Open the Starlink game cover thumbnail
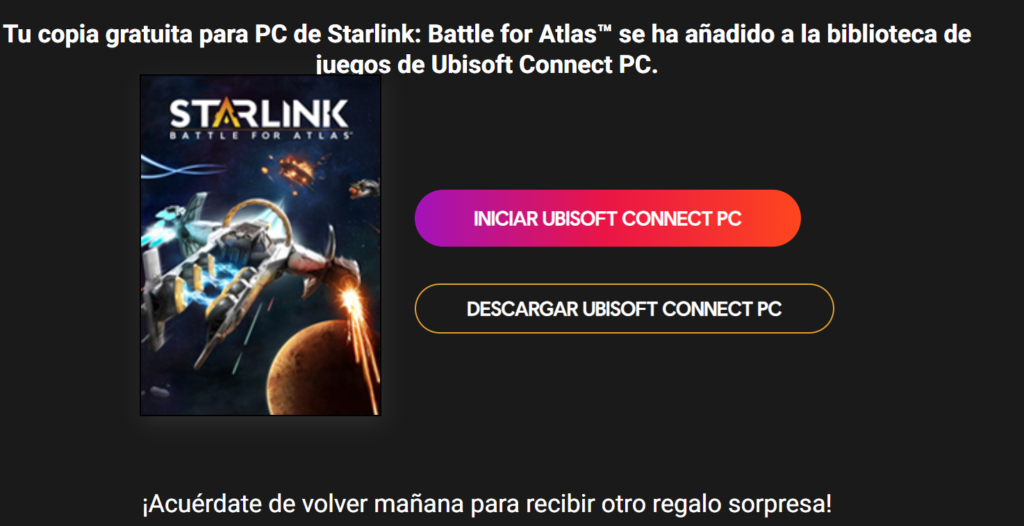Image resolution: width=1024 pixels, height=526 pixels. click(x=260, y=245)
